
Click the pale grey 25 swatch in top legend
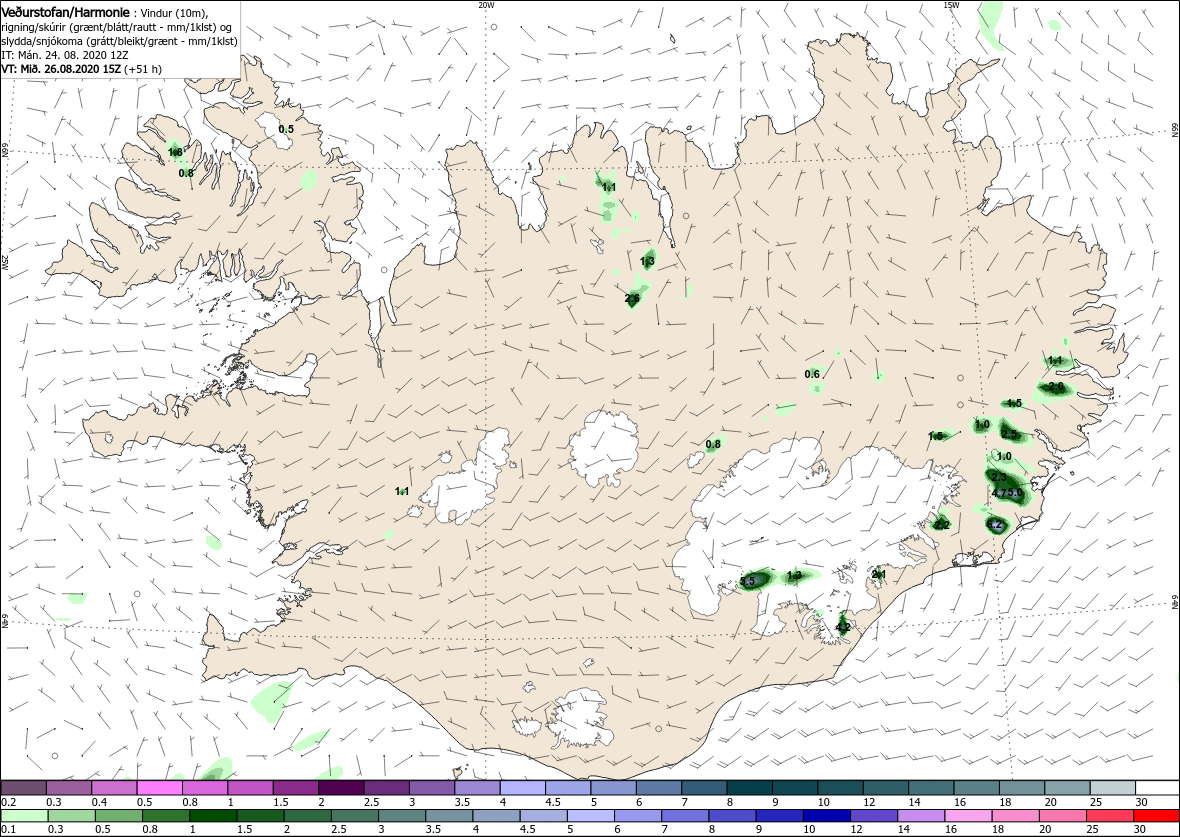coord(1112,787)
